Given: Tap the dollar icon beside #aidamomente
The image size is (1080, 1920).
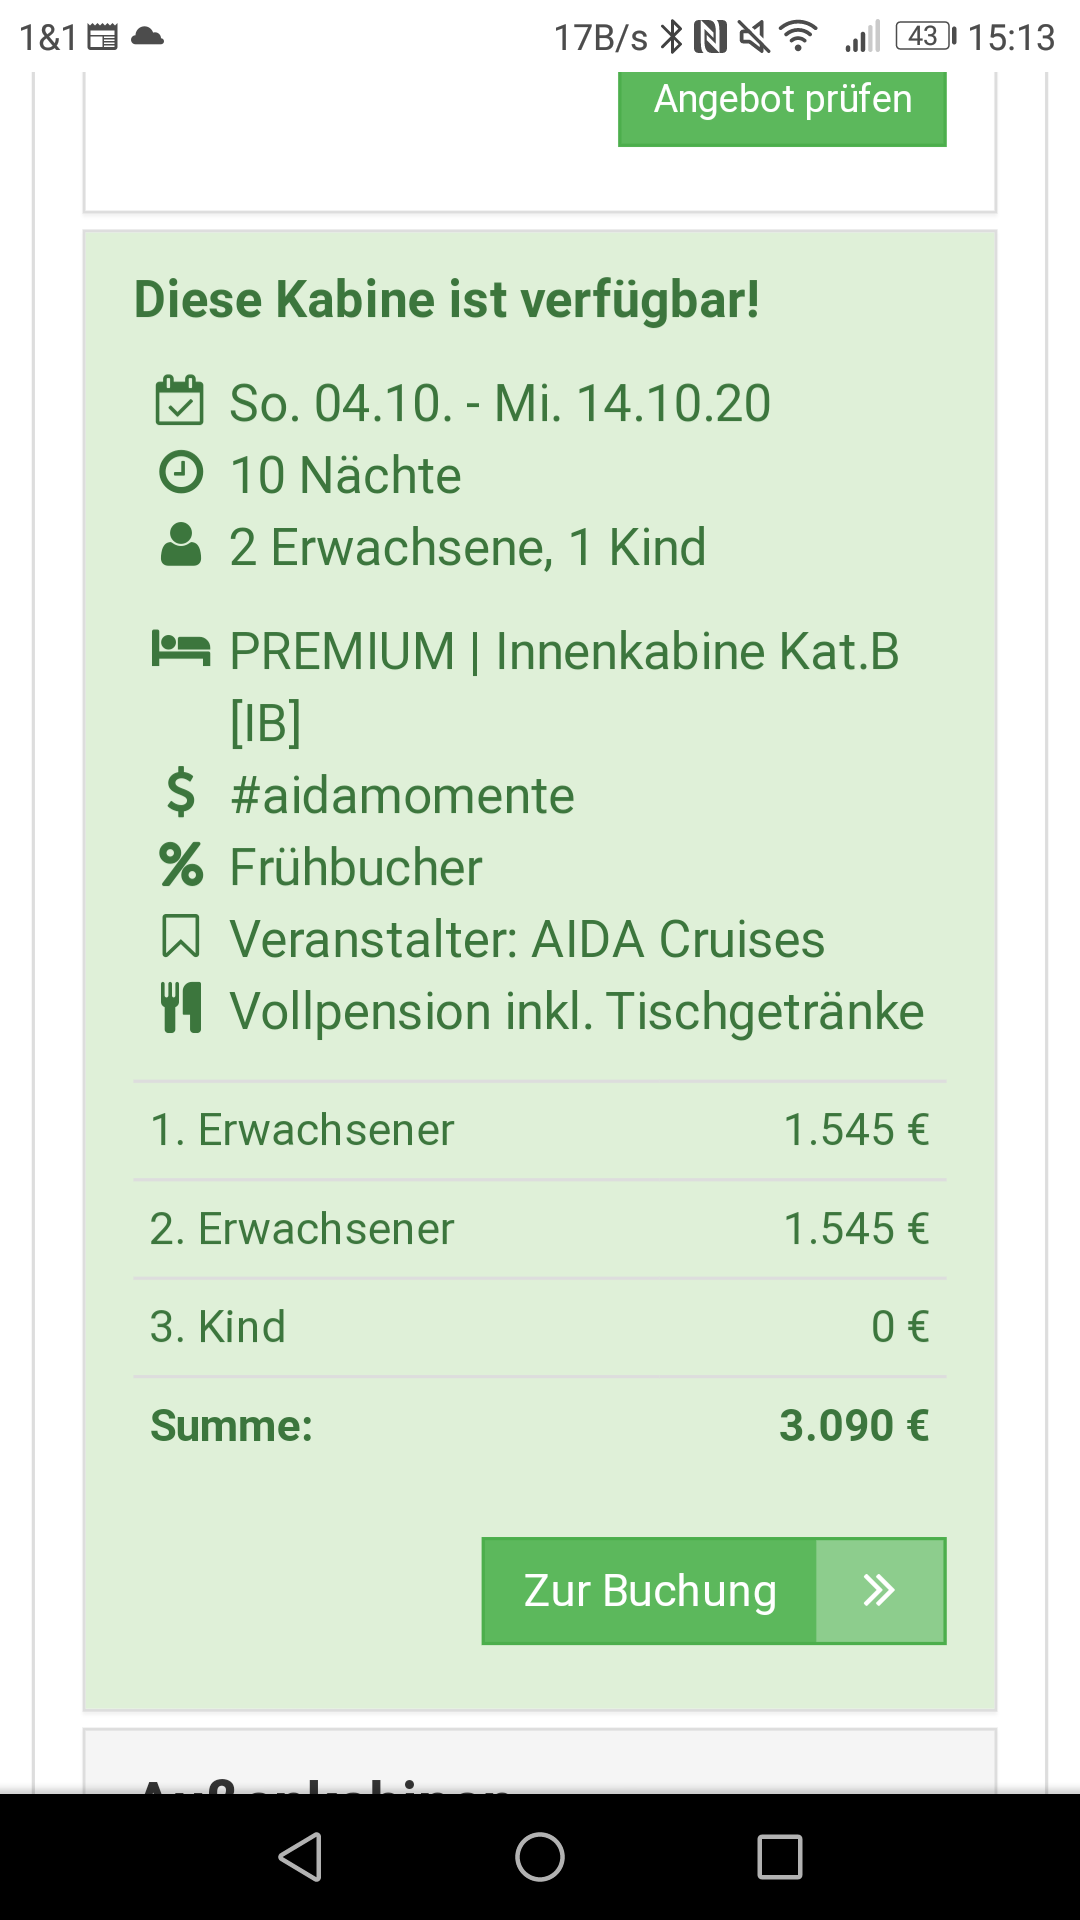Looking at the screenshot, I should tap(181, 793).
